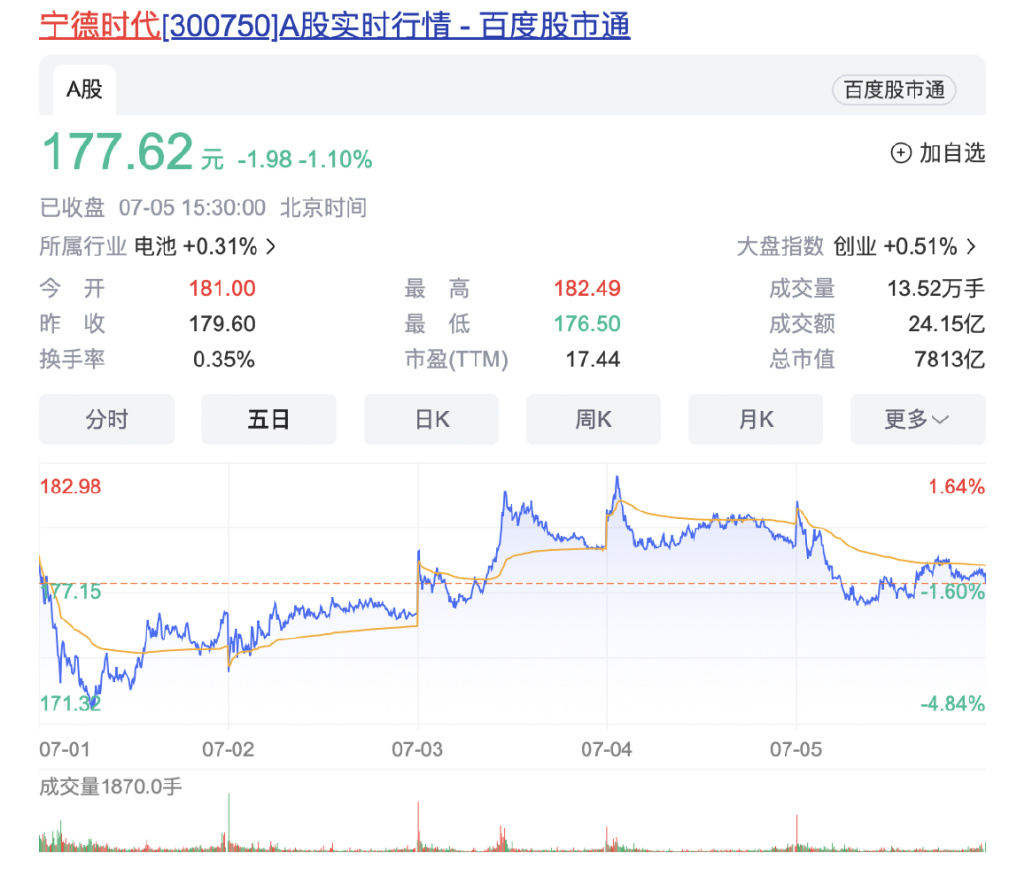This screenshot has width=1024, height=875.
Task: Click the 1.64% axis label
Action: click(957, 486)
